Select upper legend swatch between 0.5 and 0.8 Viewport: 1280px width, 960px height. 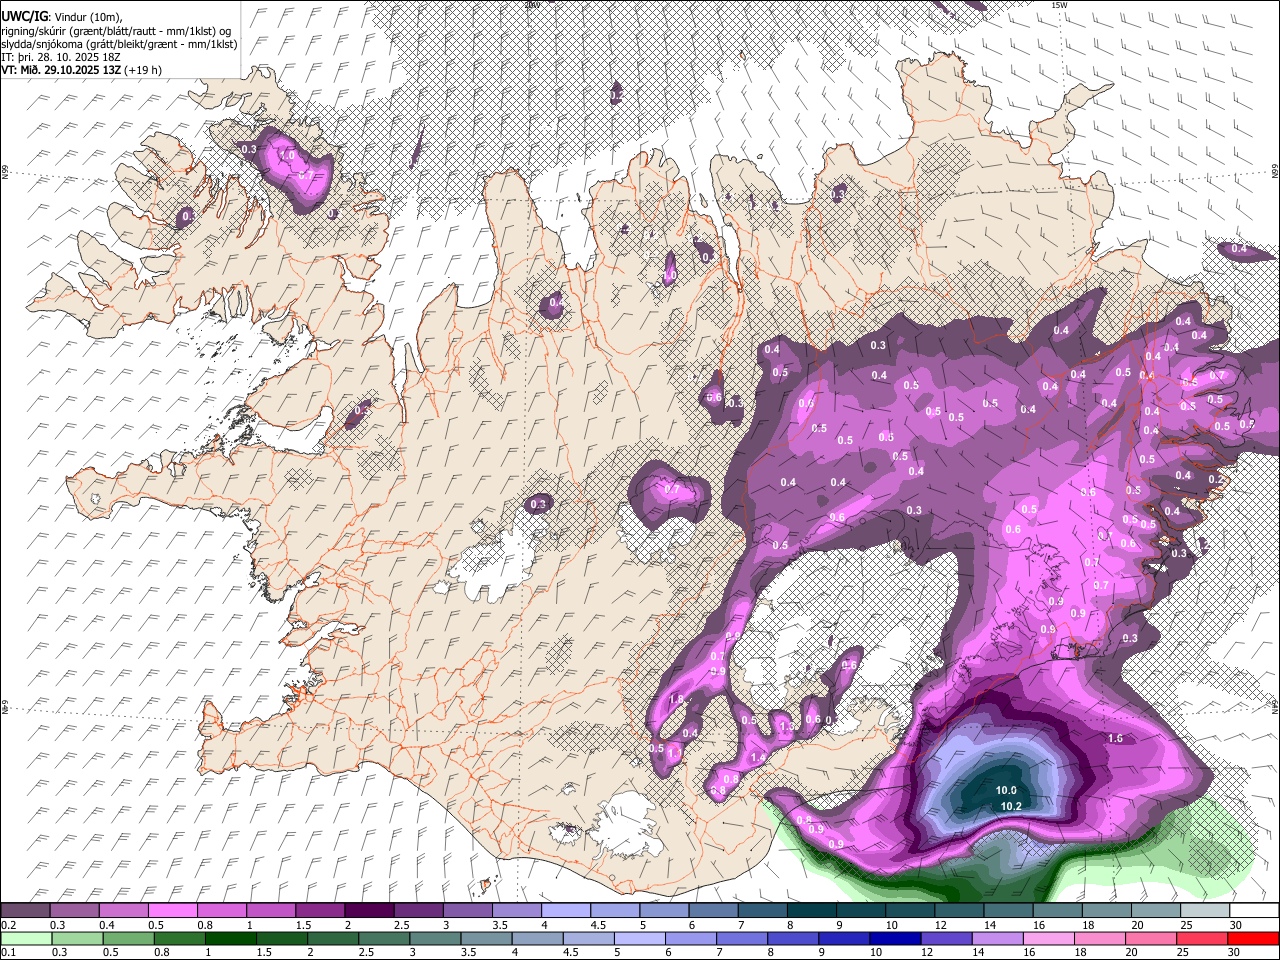pos(173,911)
